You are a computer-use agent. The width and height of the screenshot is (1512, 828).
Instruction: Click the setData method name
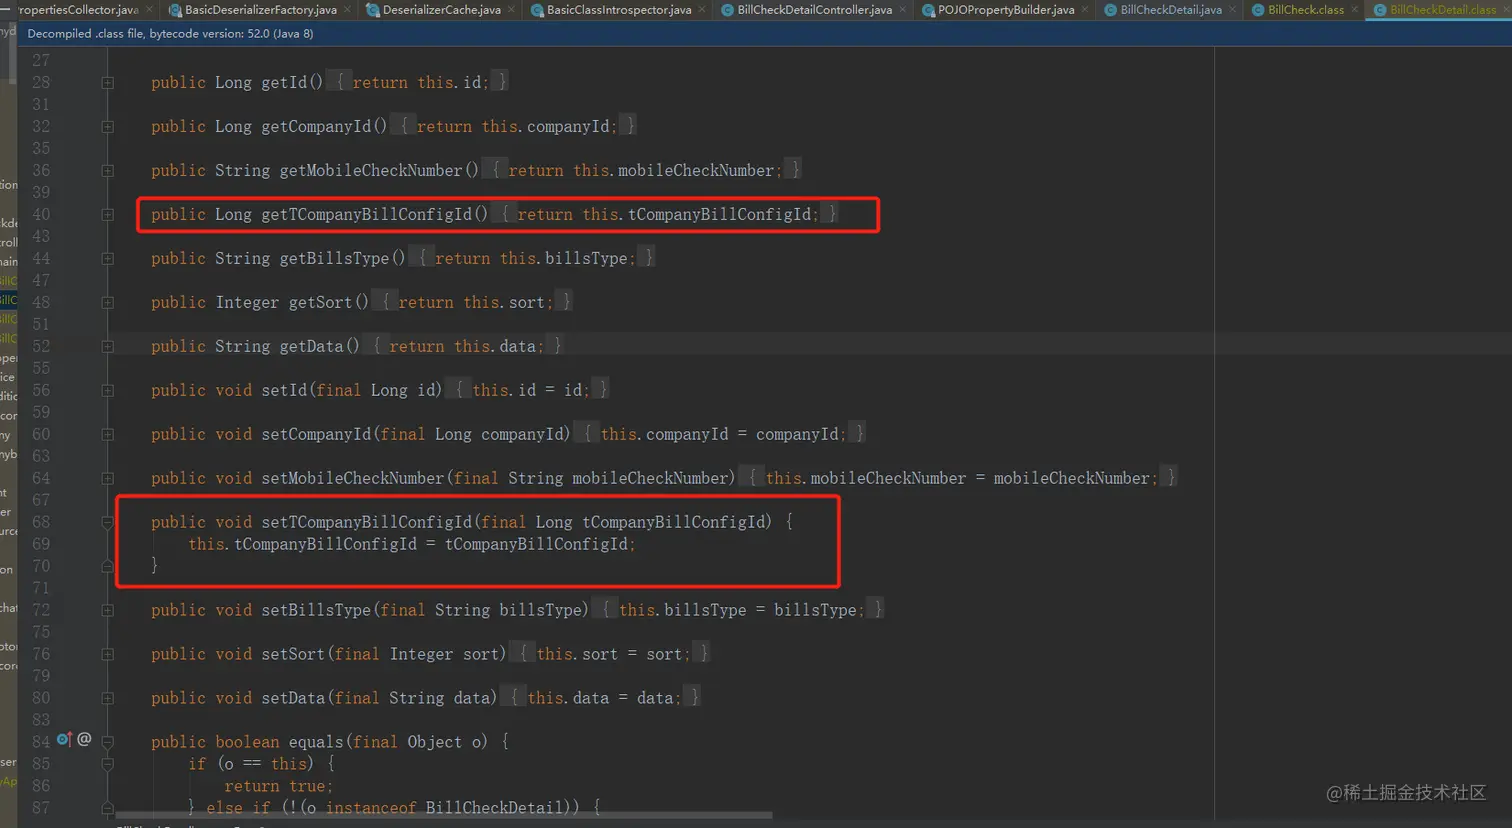pos(293,698)
